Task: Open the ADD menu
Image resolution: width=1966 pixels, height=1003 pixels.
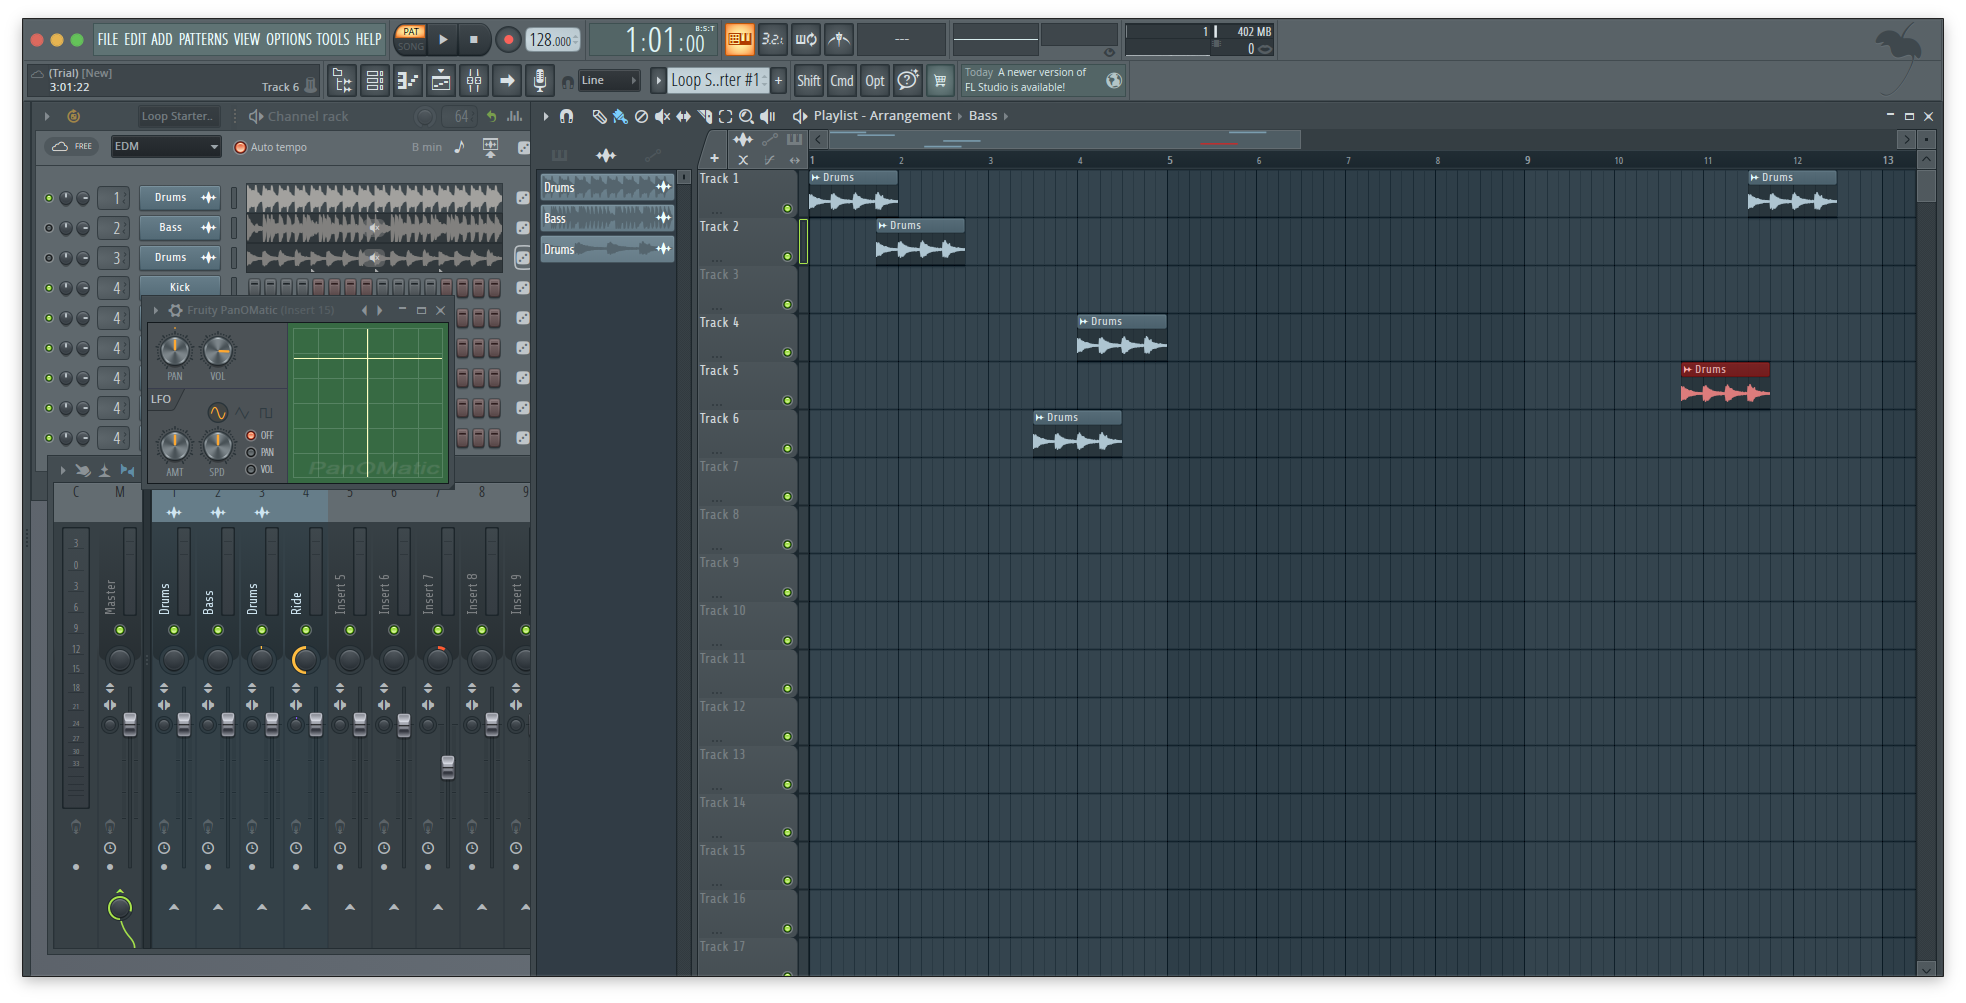Action: pyautogui.click(x=162, y=40)
